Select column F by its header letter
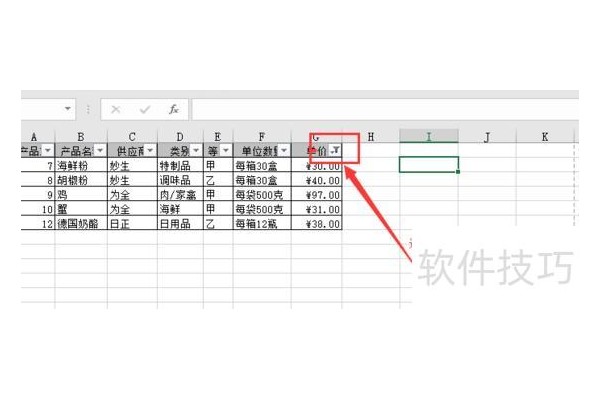 [x=262, y=137]
